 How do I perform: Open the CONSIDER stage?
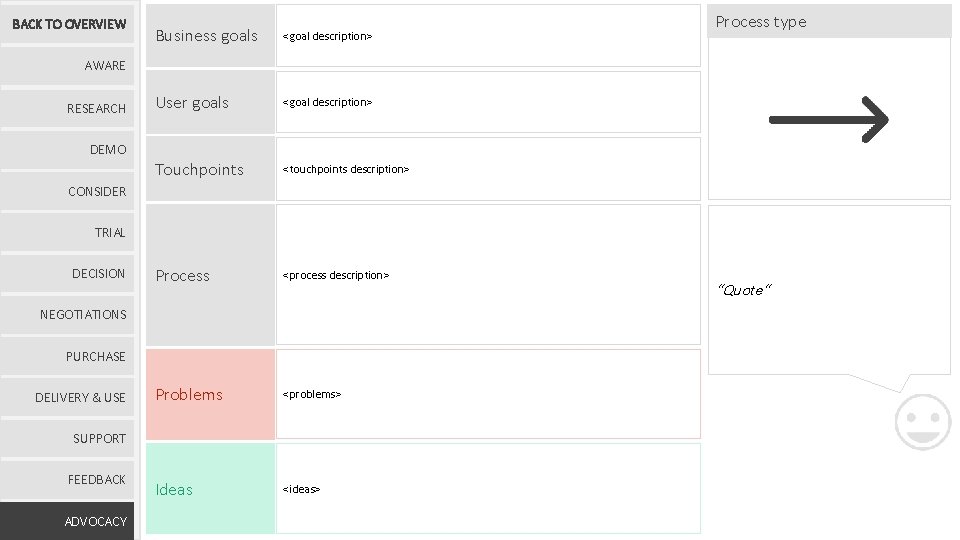68,191
